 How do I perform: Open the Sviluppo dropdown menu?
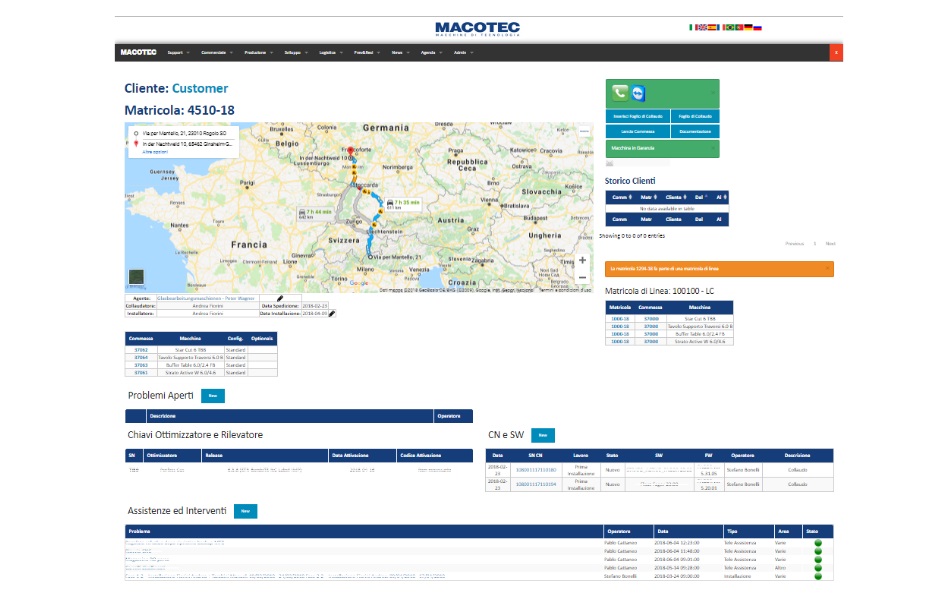coord(296,53)
